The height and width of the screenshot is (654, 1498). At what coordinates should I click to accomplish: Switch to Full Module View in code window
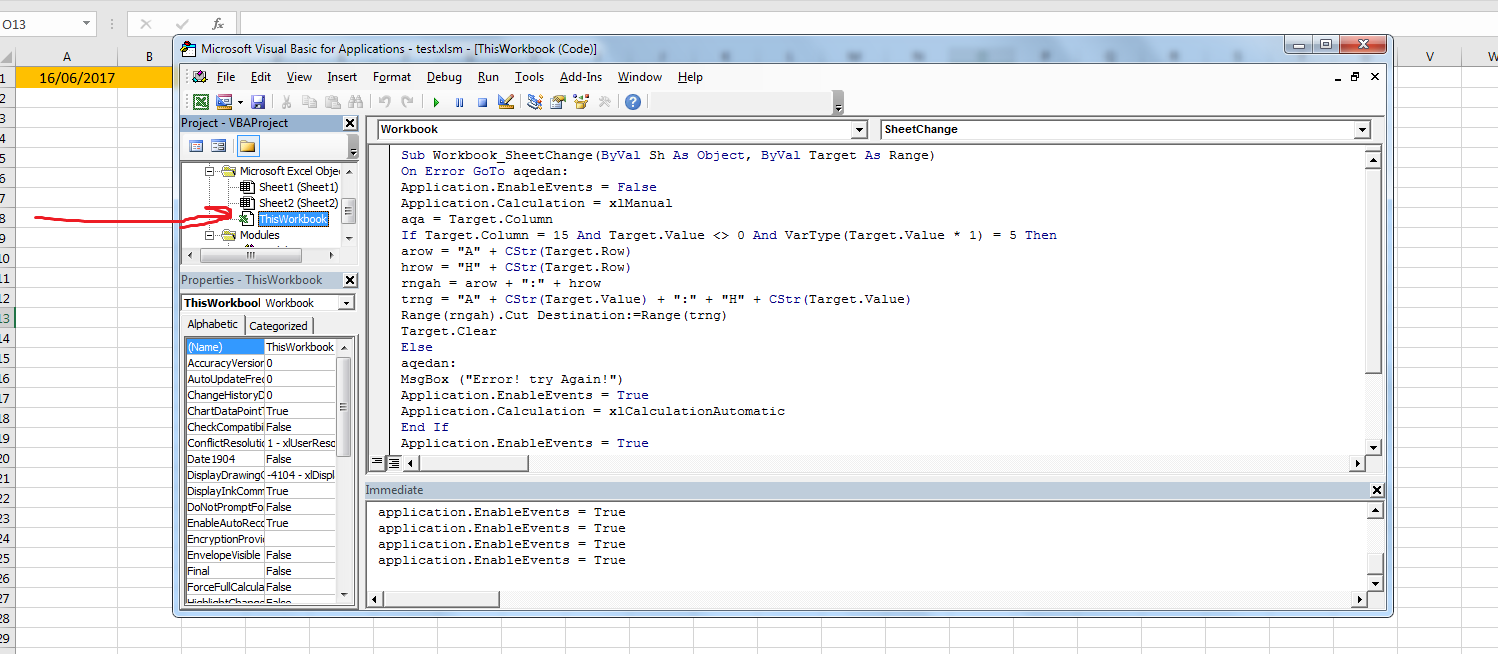[x=394, y=463]
